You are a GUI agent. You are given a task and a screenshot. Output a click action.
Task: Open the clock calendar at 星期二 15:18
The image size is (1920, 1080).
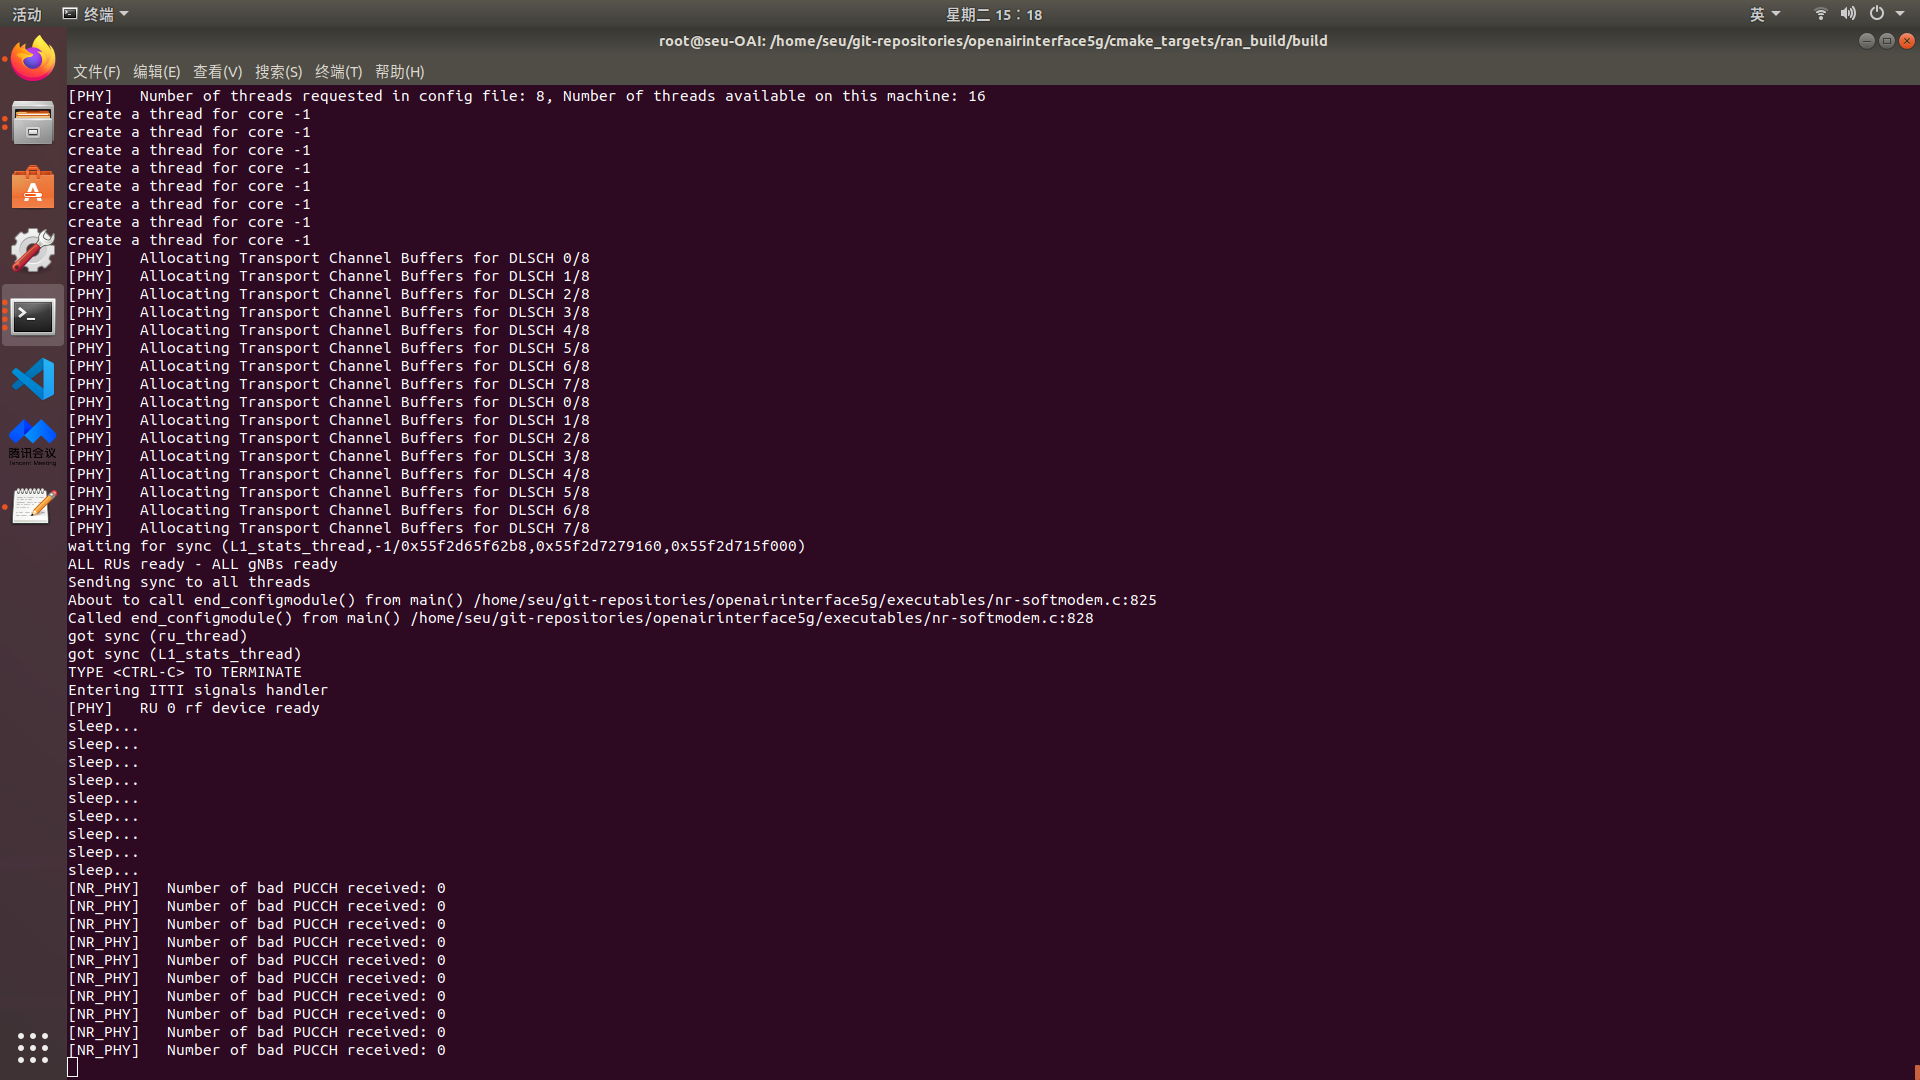[994, 14]
